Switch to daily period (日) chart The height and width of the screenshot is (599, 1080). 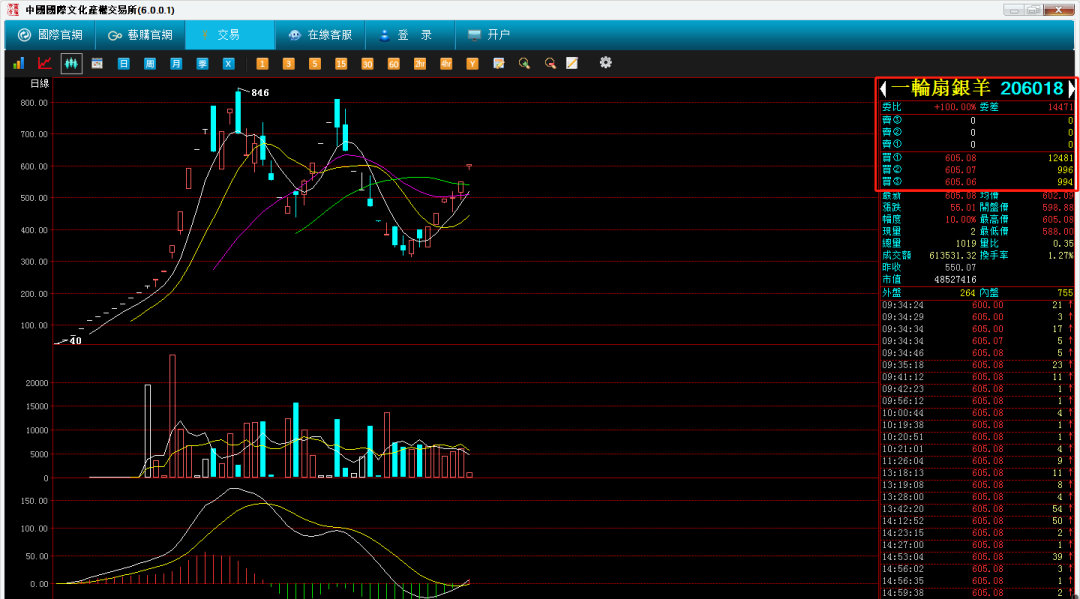tap(123, 63)
